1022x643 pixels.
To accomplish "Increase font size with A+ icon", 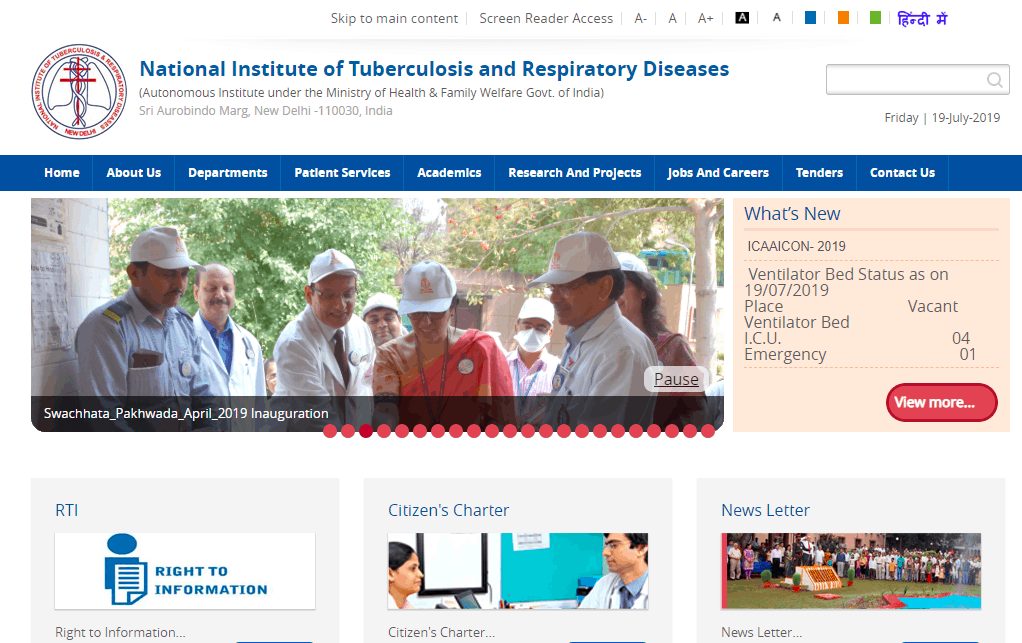I will [x=706, y=18].
